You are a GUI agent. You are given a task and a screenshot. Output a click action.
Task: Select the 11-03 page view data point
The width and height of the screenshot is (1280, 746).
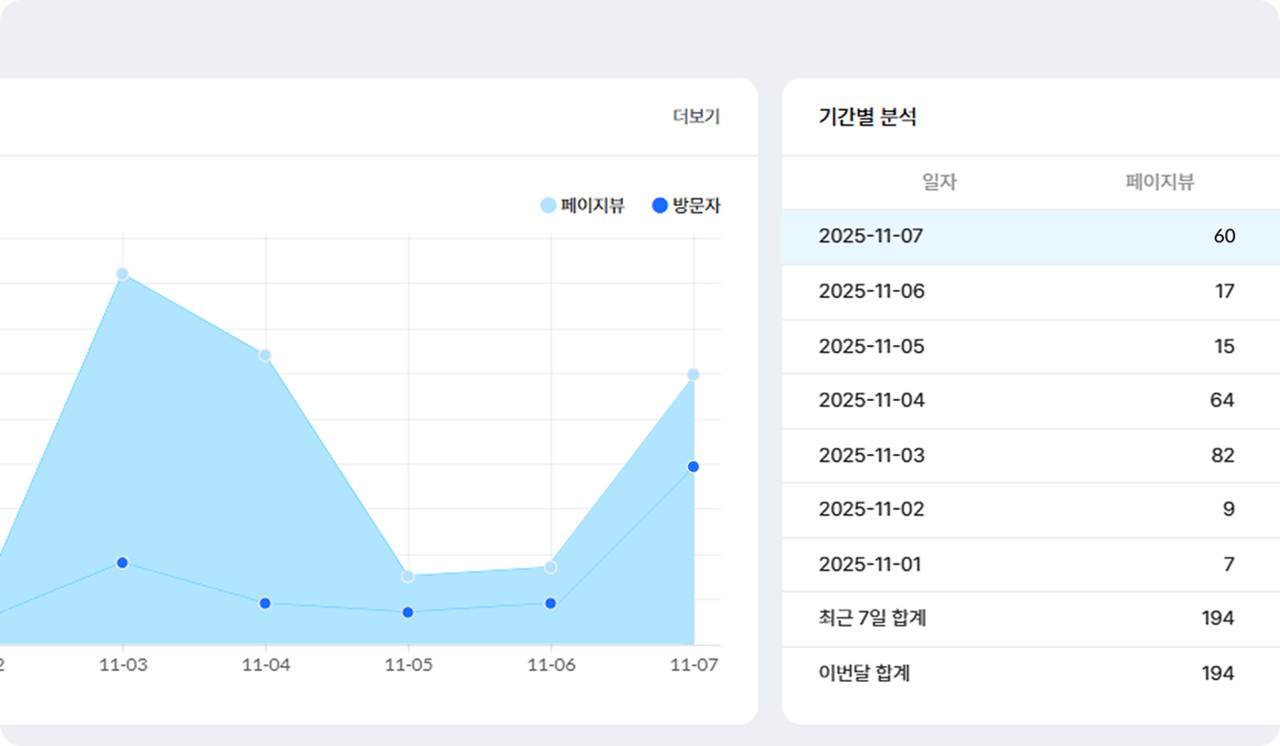(122, 274)
